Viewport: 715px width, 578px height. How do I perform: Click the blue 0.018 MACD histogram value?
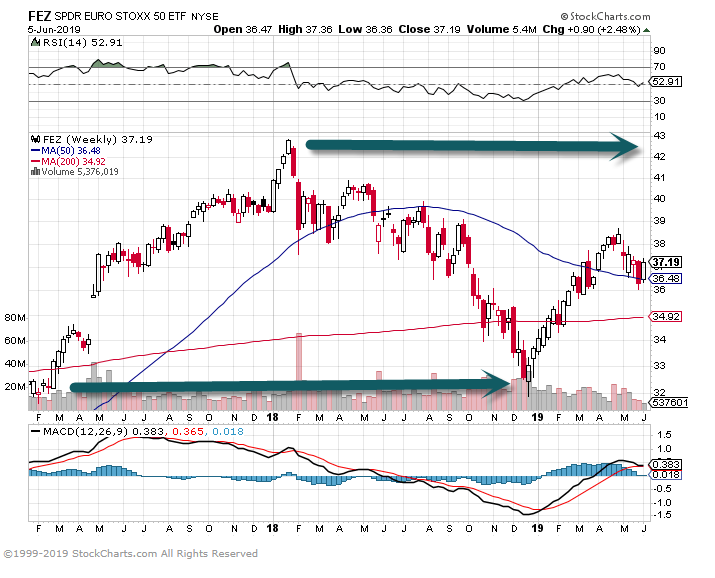[x=228, y=431]
